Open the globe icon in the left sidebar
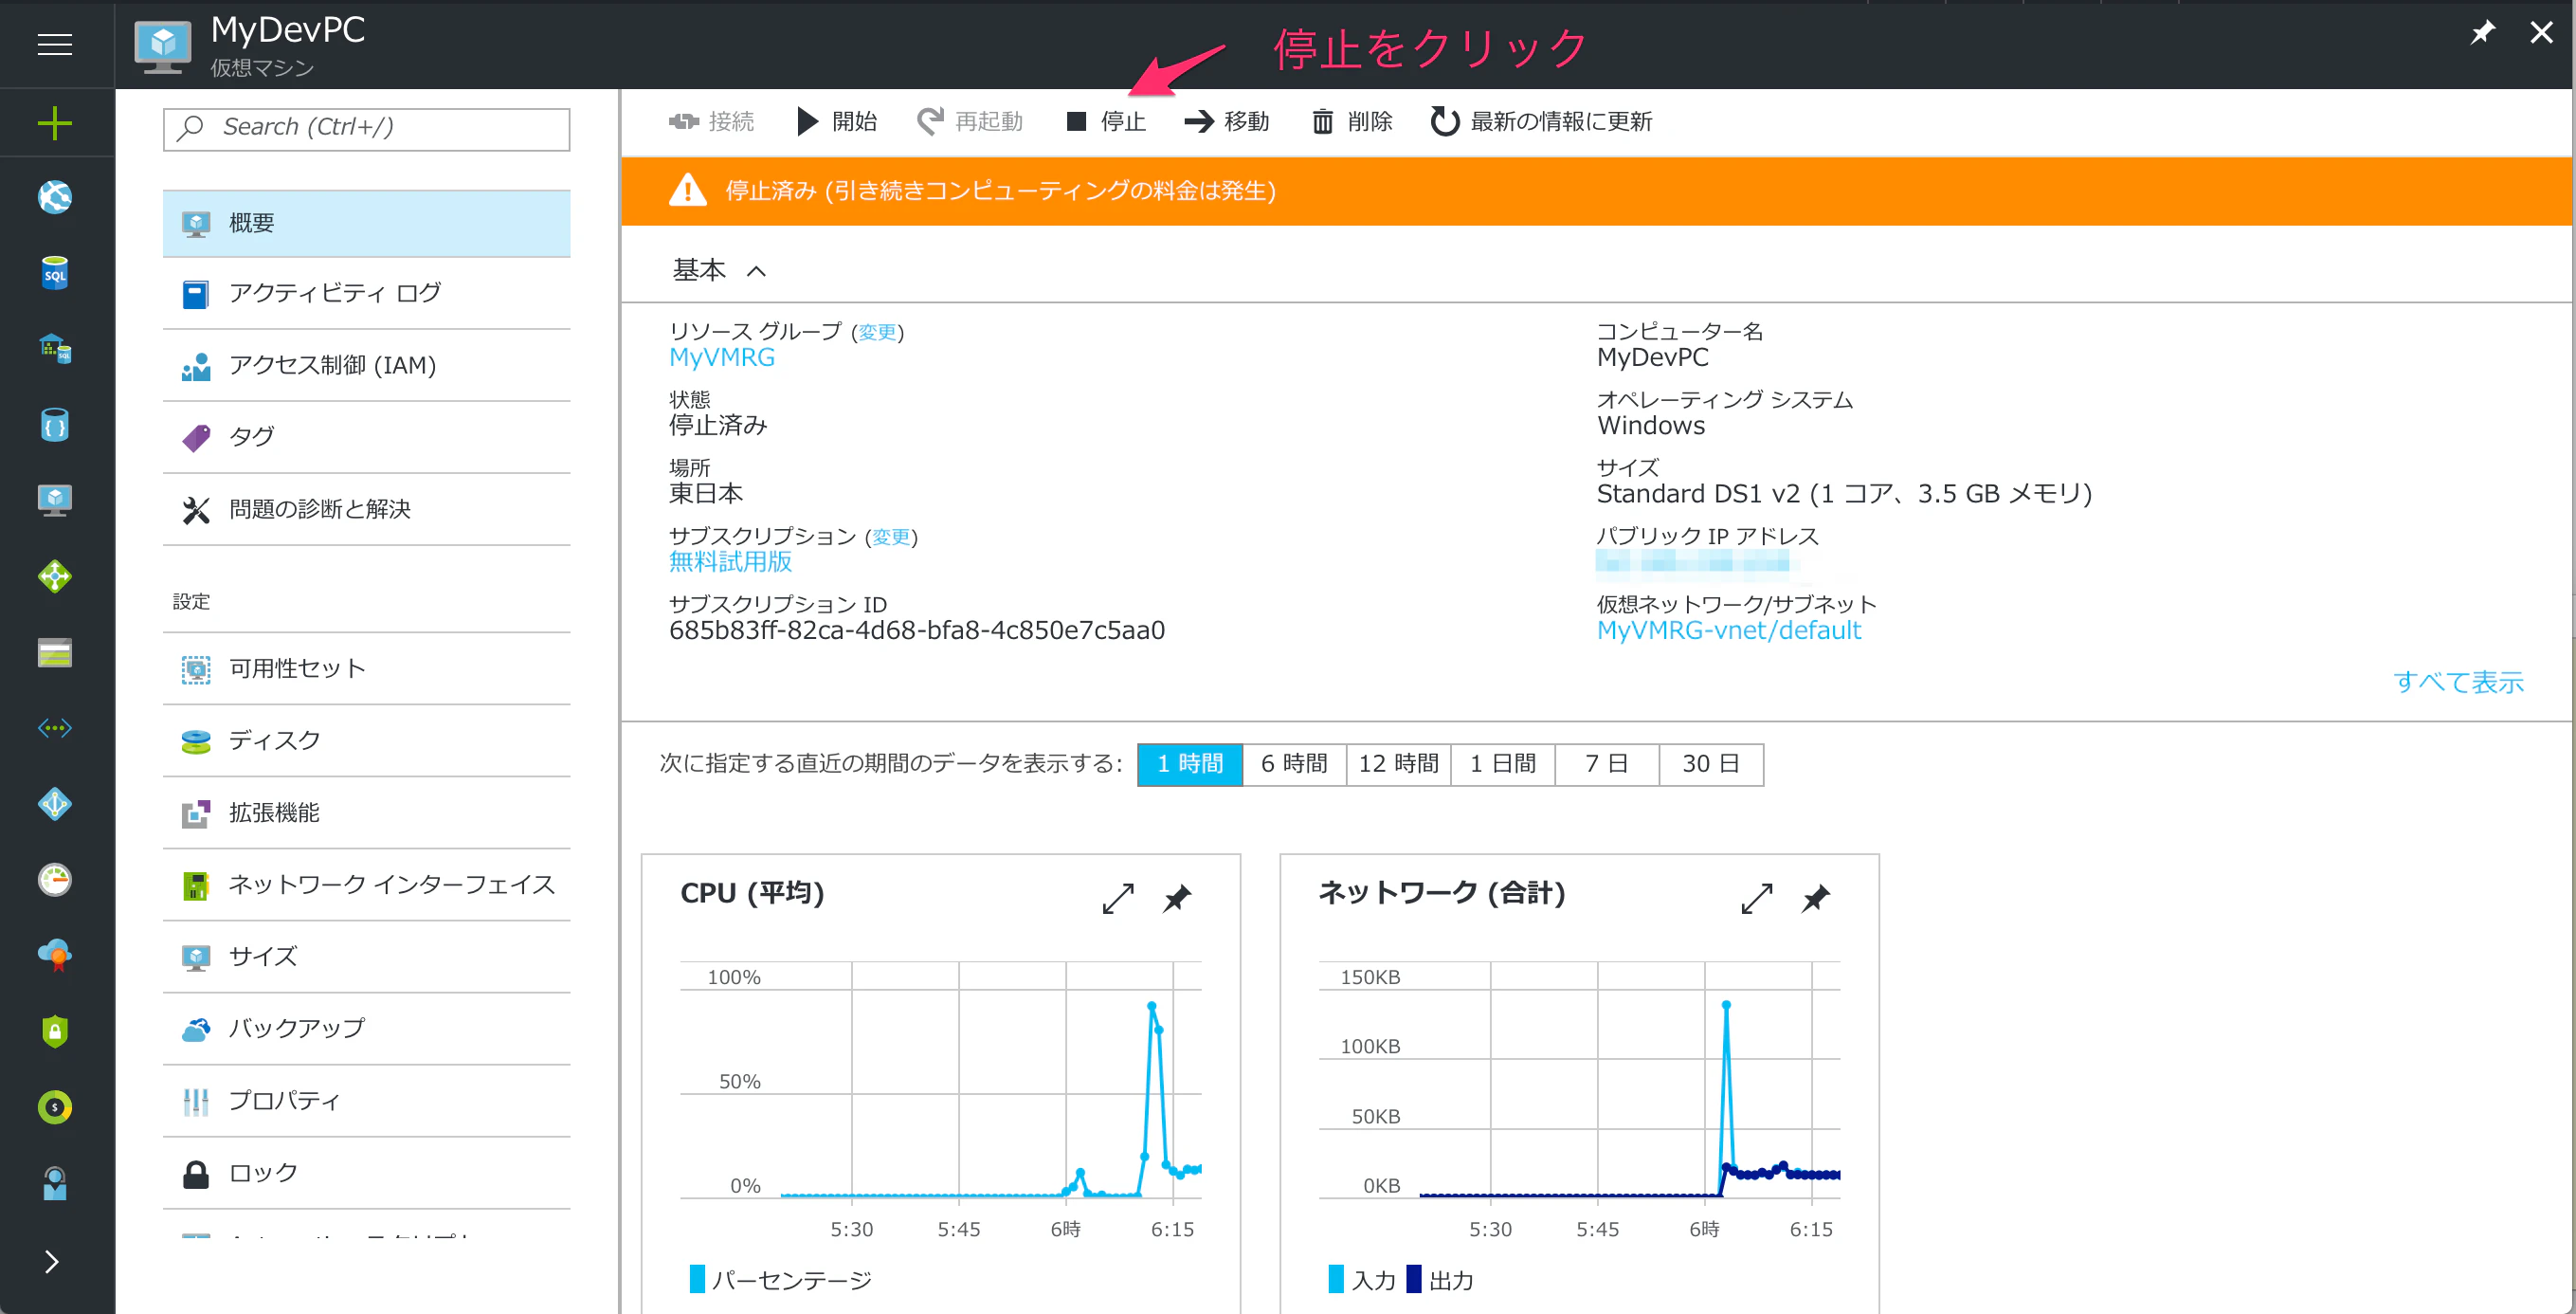 (x=55, y=197)
